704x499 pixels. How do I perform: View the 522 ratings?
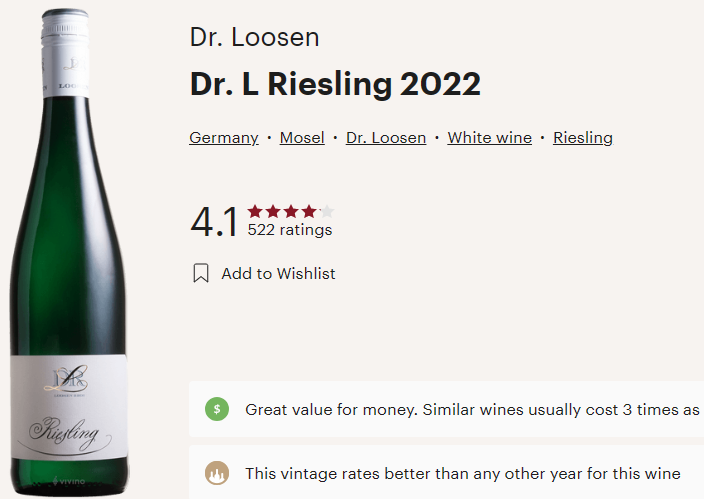click(290, 230)
